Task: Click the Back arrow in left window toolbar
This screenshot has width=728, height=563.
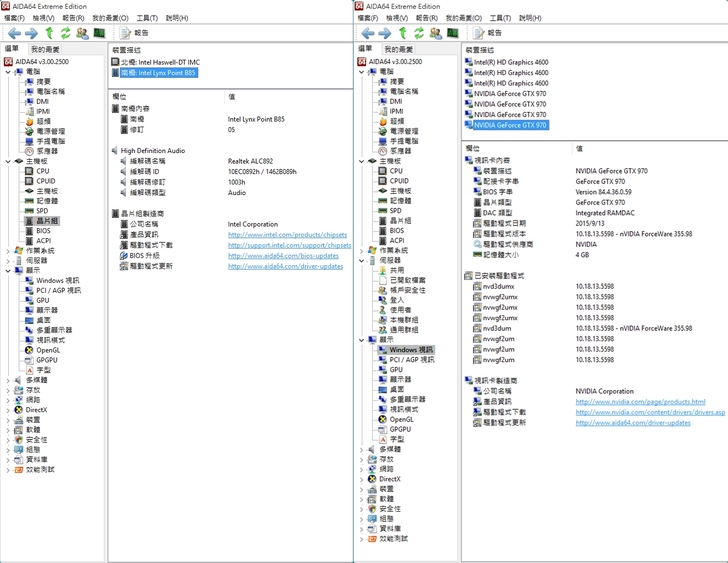Action: (x=13, y=33)
